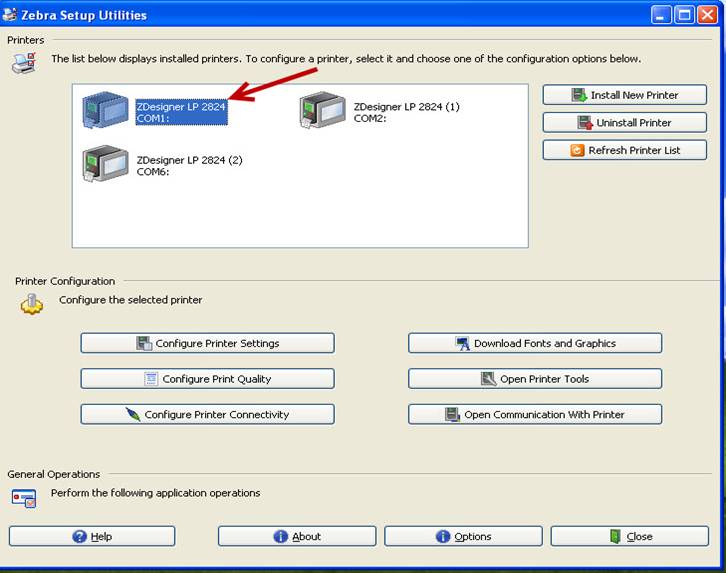Click the Zebra title bar app icon
The width and height of the screenshot is (726, 573).
tap(10, 15)
